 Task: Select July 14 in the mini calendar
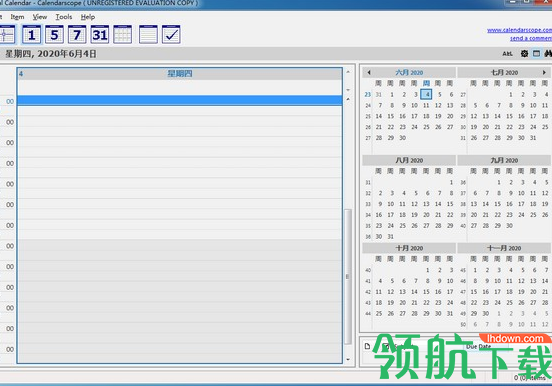[x=498, y=116]
